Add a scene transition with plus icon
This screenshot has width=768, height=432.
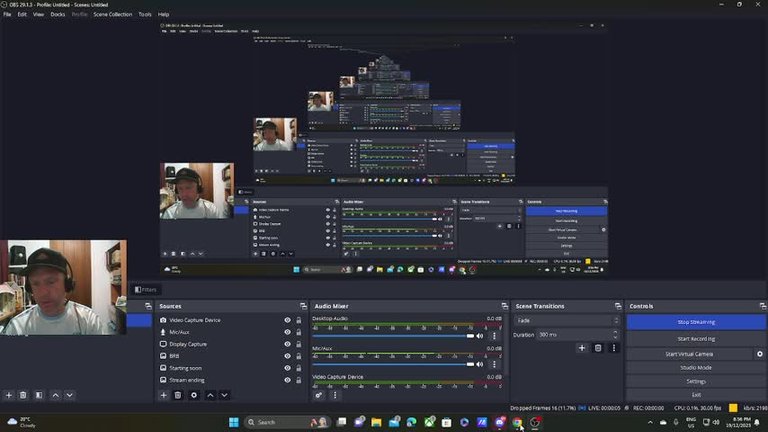(582, 348)
